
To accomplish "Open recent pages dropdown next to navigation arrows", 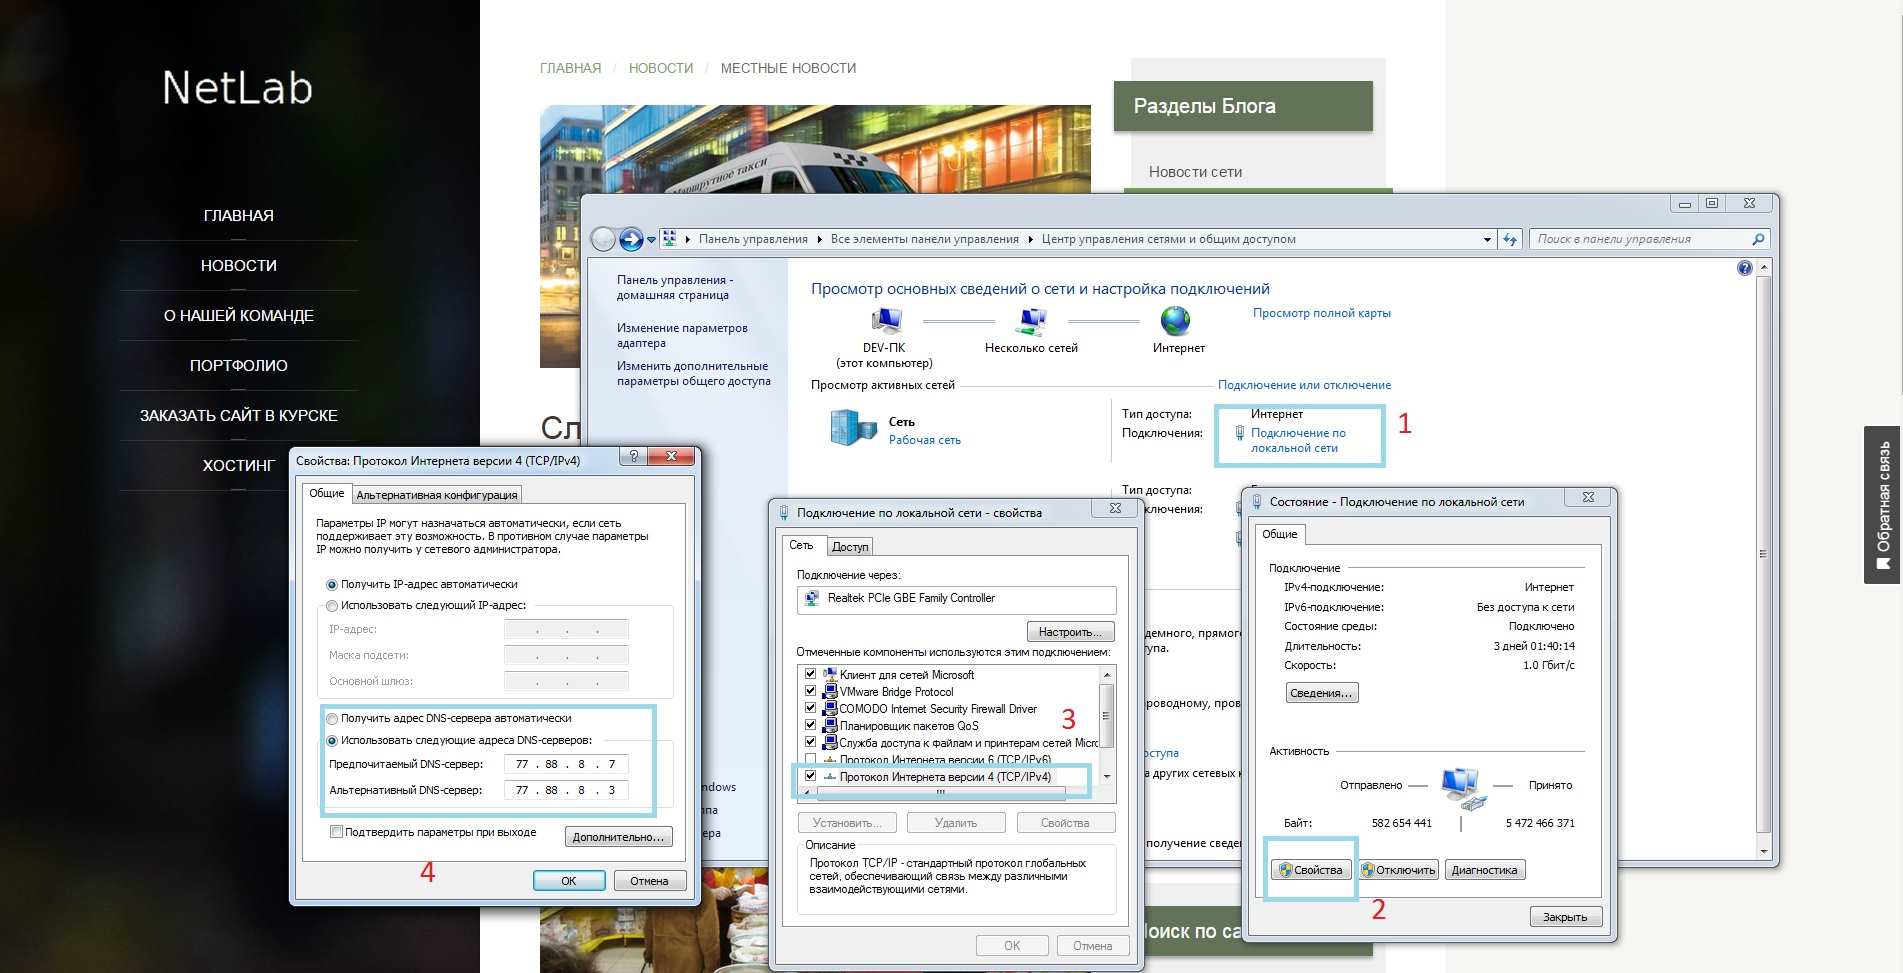I will pyautogui.click(x=651, y=240).
